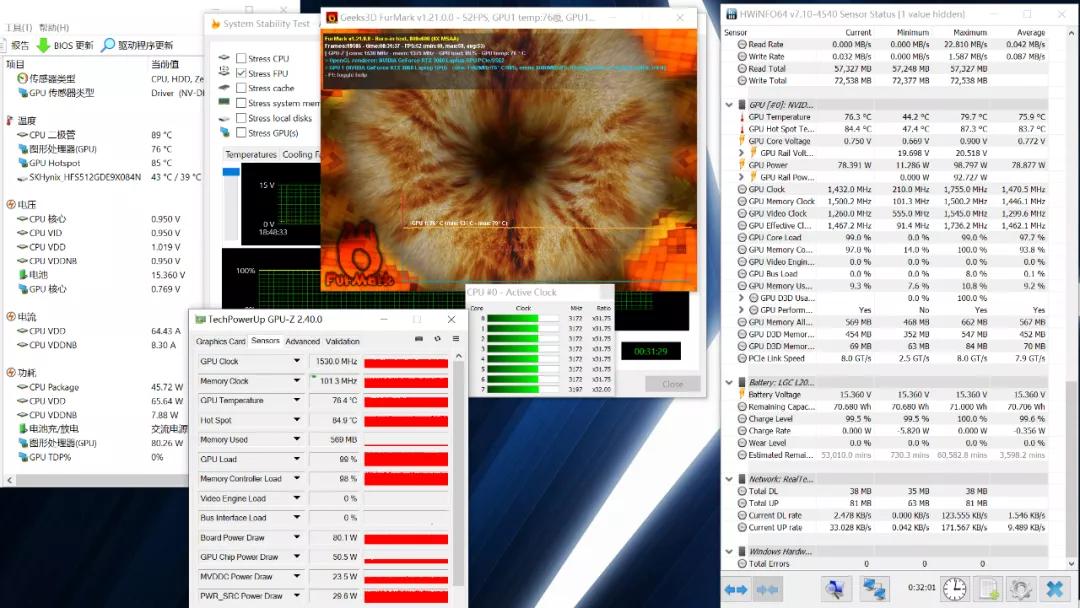This screenshot has width=1080, height=608.
Task: Click the green BIOS update arrow icon
Action: click(43, 45)
